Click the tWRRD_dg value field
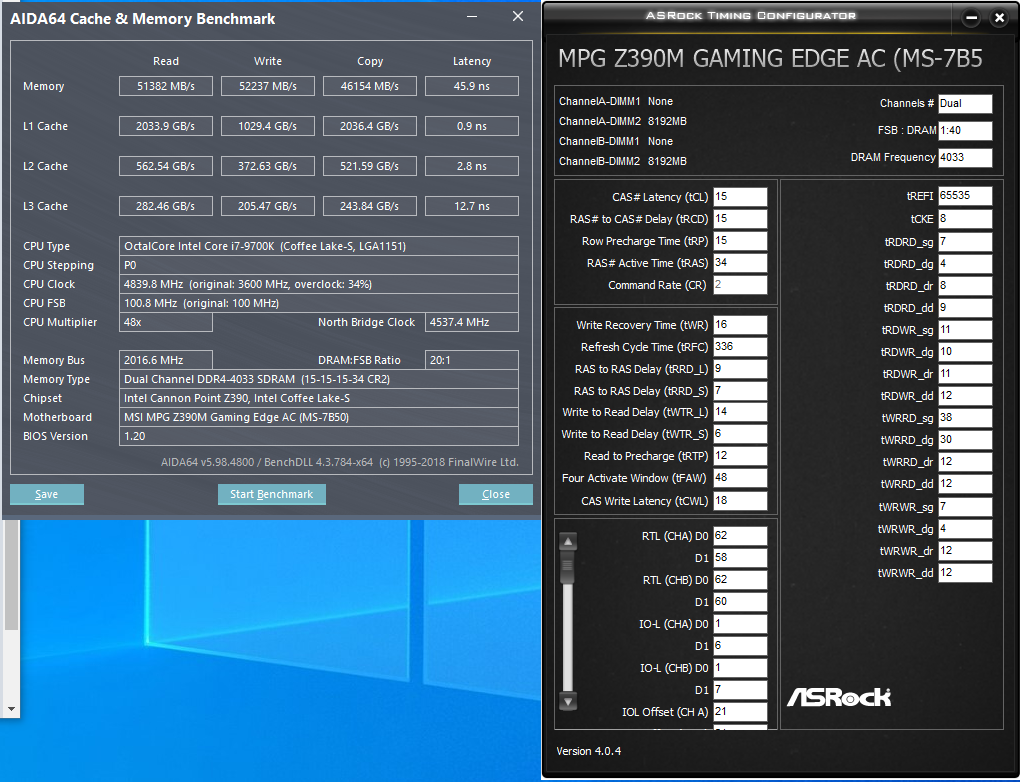1020x782 pixels. (965, 440)
